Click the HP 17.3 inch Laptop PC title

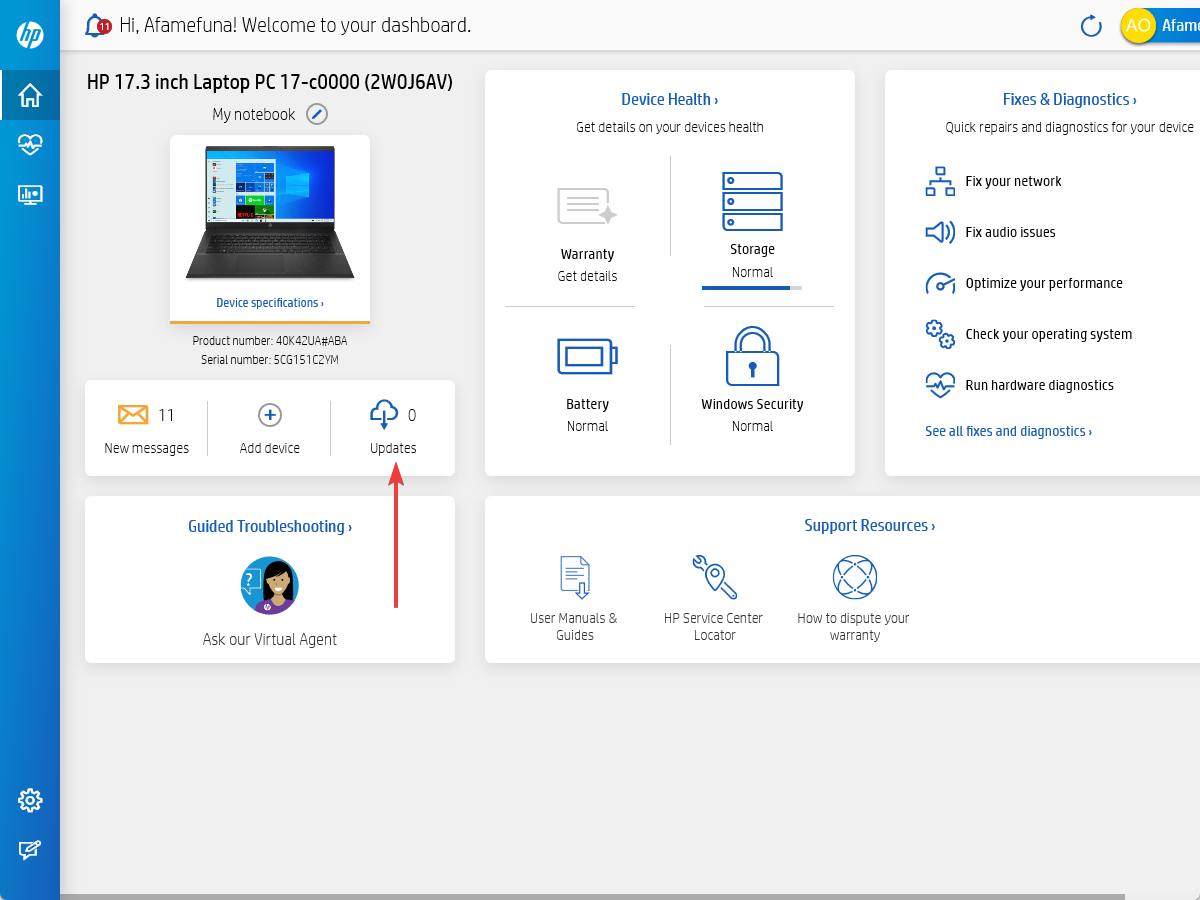pos(270,83)
